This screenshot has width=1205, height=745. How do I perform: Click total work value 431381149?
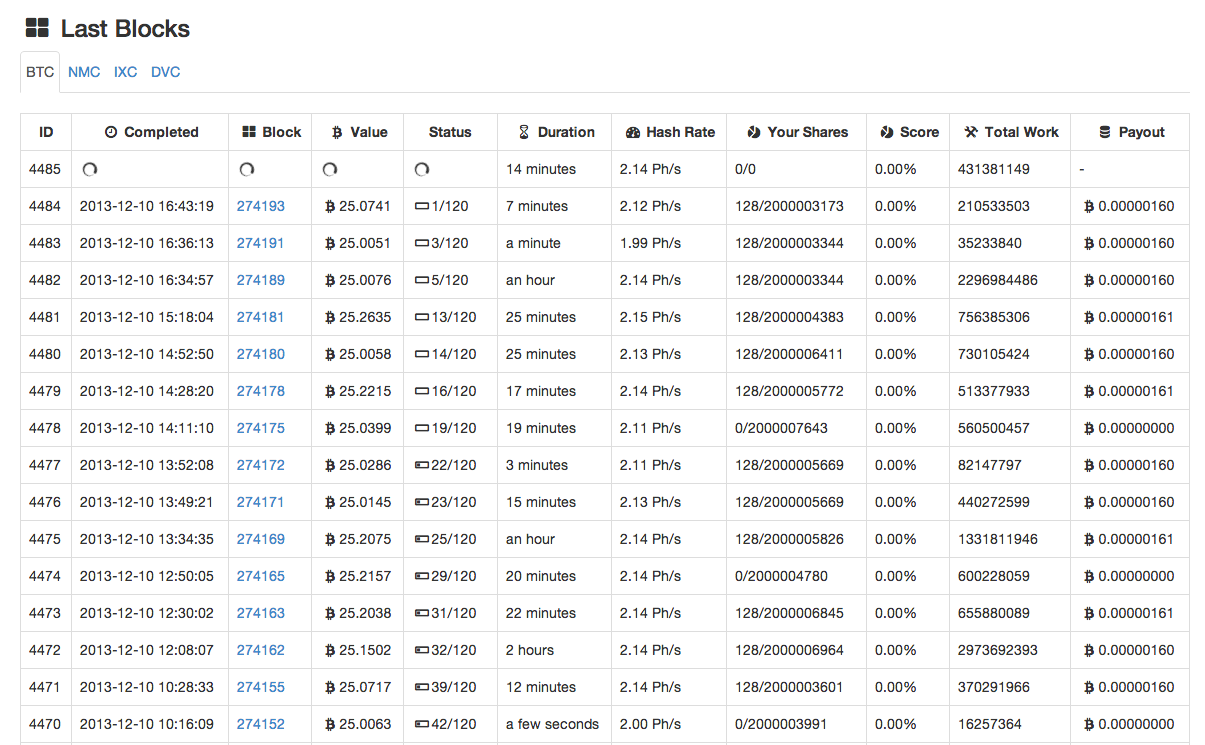tap(994, 169)
